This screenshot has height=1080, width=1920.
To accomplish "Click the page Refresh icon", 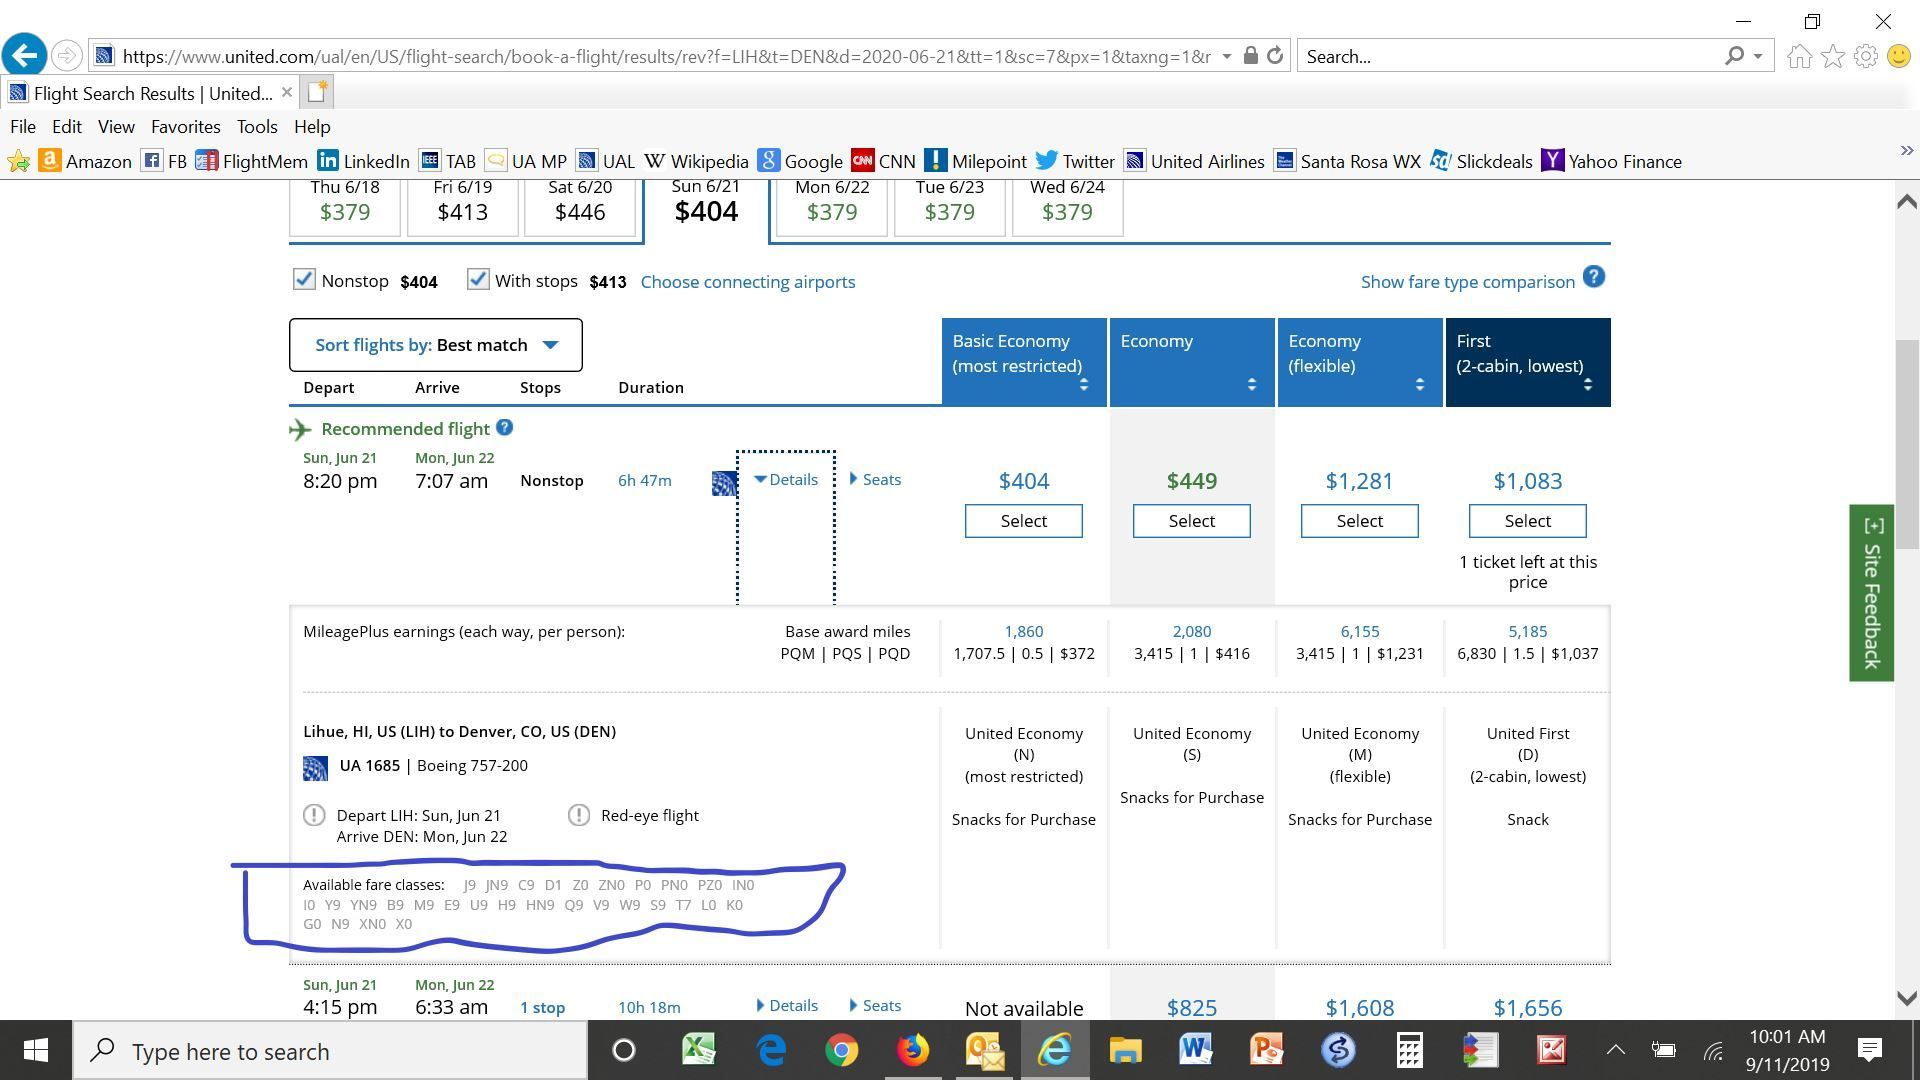I will click(x=1275, y=56).
